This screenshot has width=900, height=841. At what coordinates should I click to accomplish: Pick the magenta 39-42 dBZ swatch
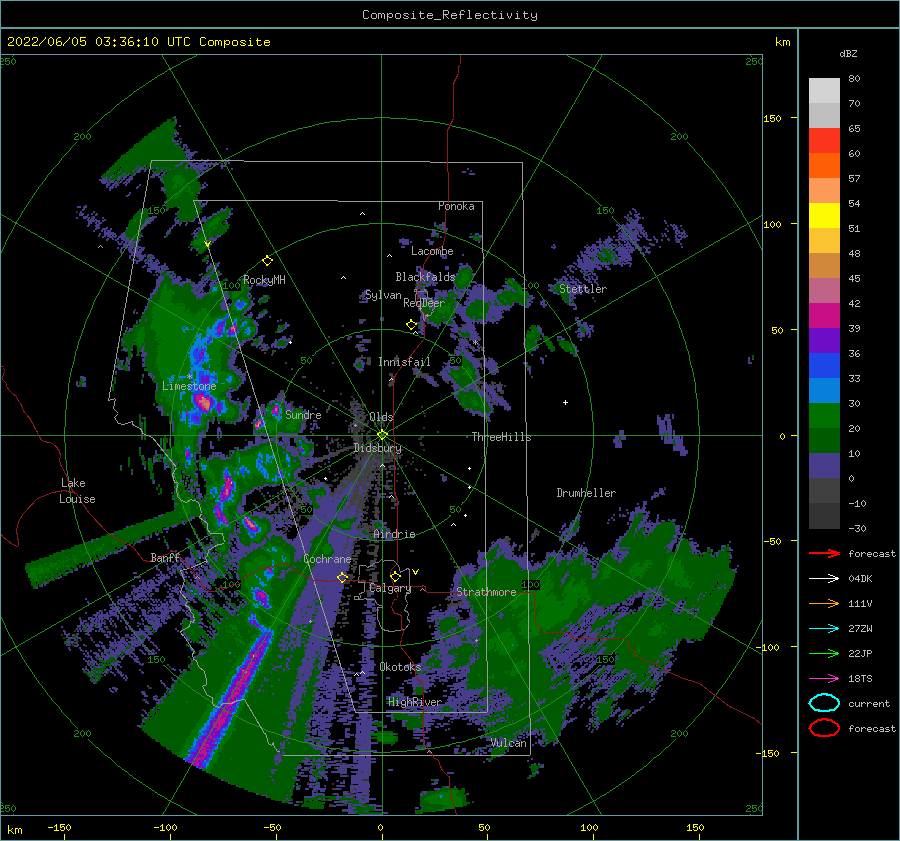point(824,316)
